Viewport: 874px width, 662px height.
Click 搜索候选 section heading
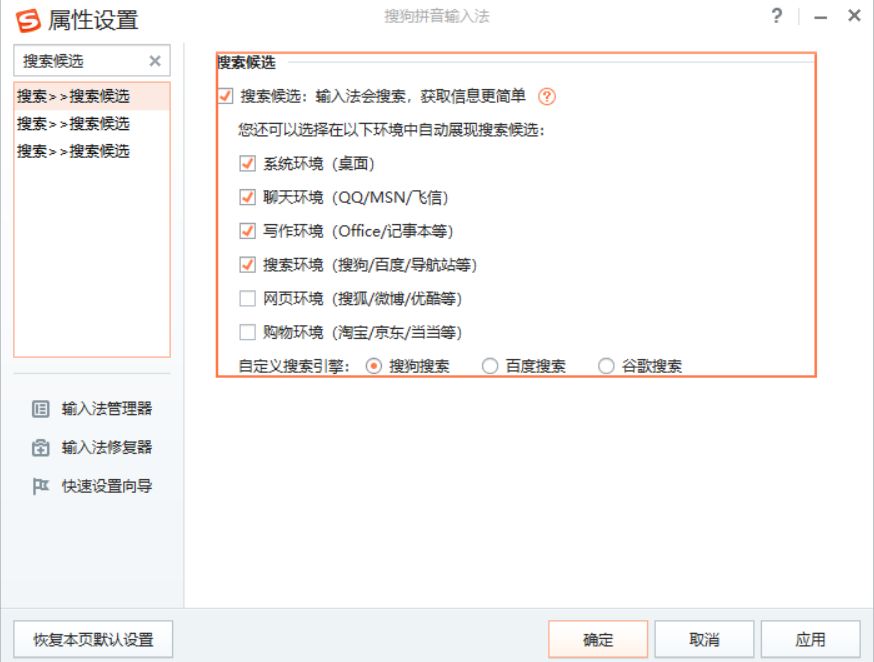[246, 62]
